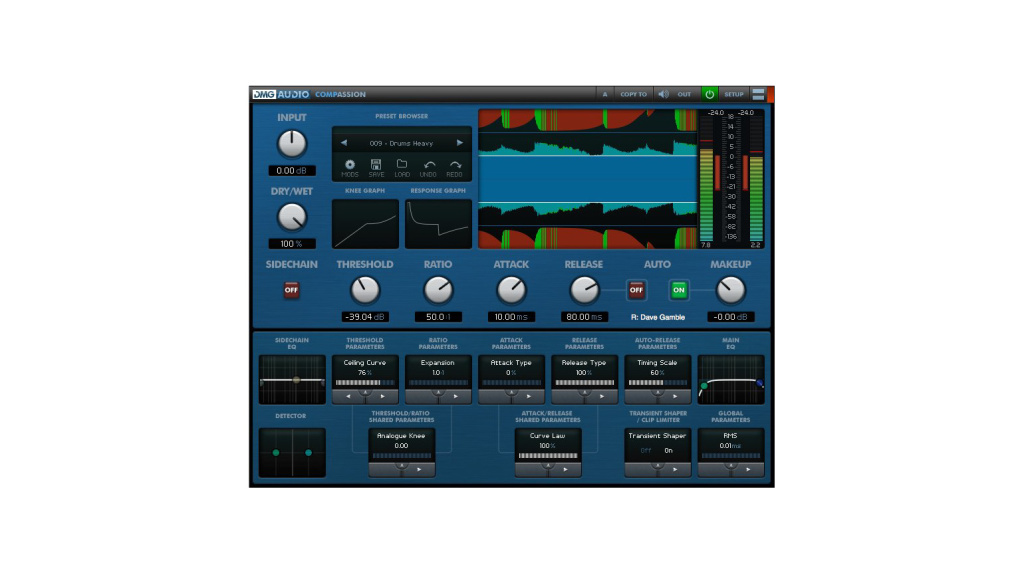Click the R: Dave Gamble label
This screenshot has width=1024, height=565.
point(658,317)
